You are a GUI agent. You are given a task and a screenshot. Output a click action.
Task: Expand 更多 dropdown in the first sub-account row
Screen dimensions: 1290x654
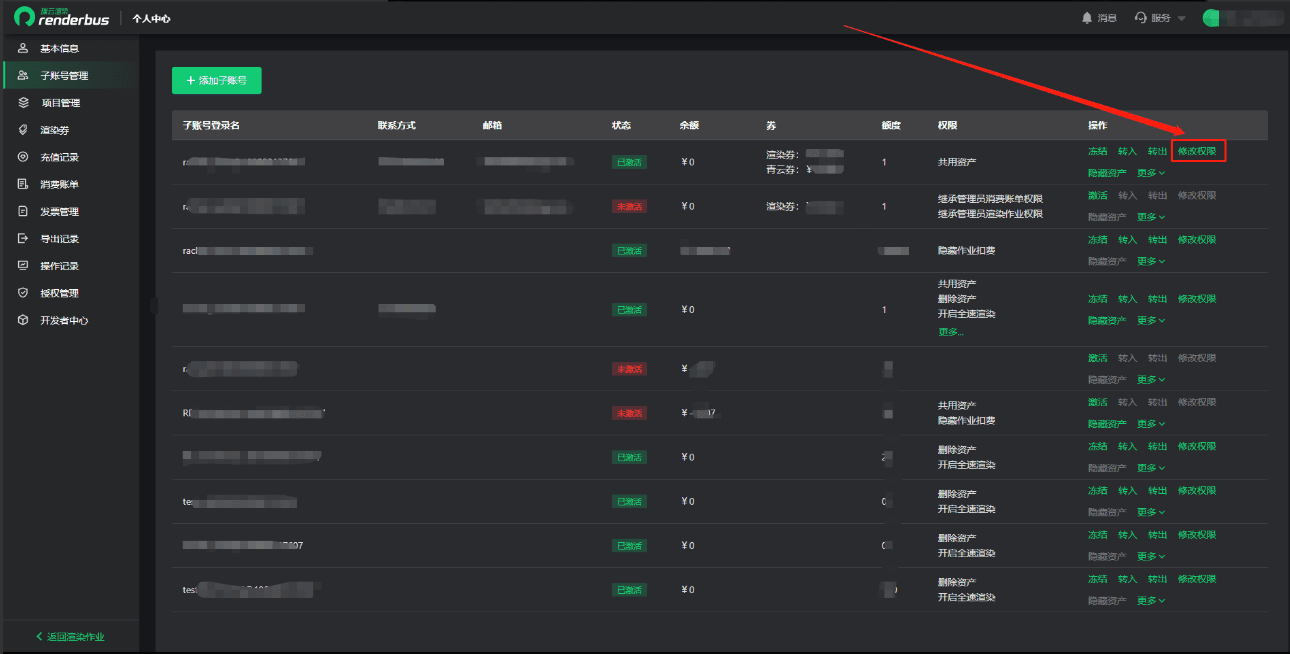pos(1151,173)
